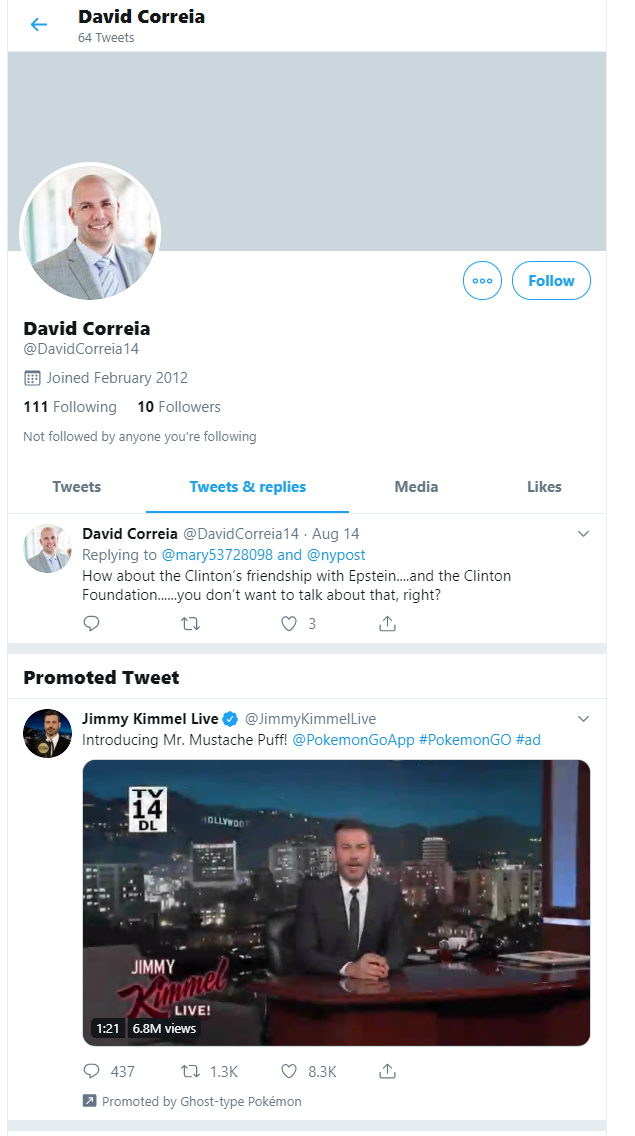Share David Correia's tweet
The width and height of the screenshot is (635, 1136).
coord(387,623)
